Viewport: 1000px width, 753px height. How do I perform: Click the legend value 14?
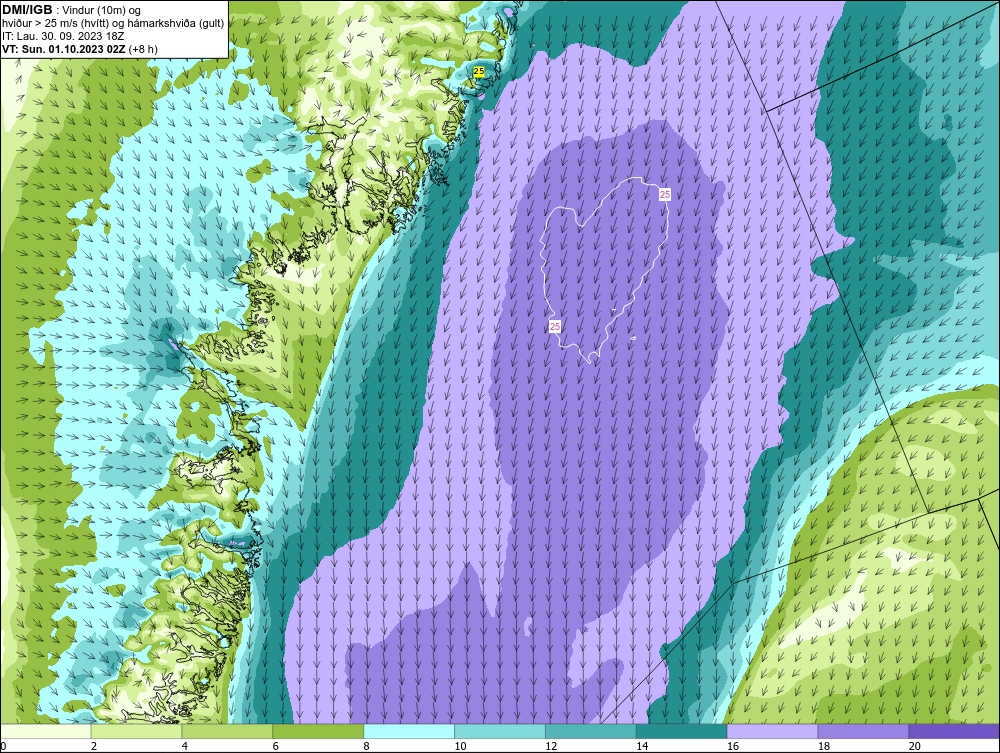pos(642,746)
